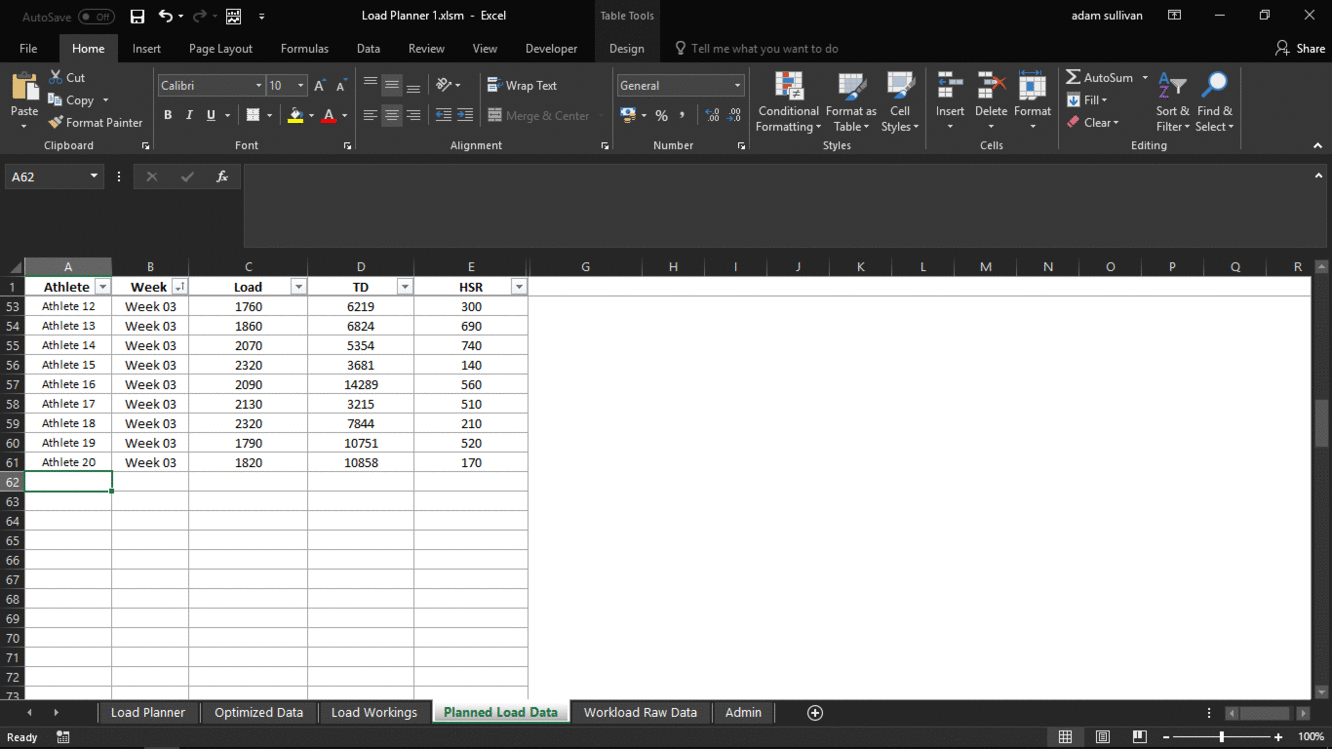Click the Share button
Screen dimensions: 1333x749
coord(1300,48)
